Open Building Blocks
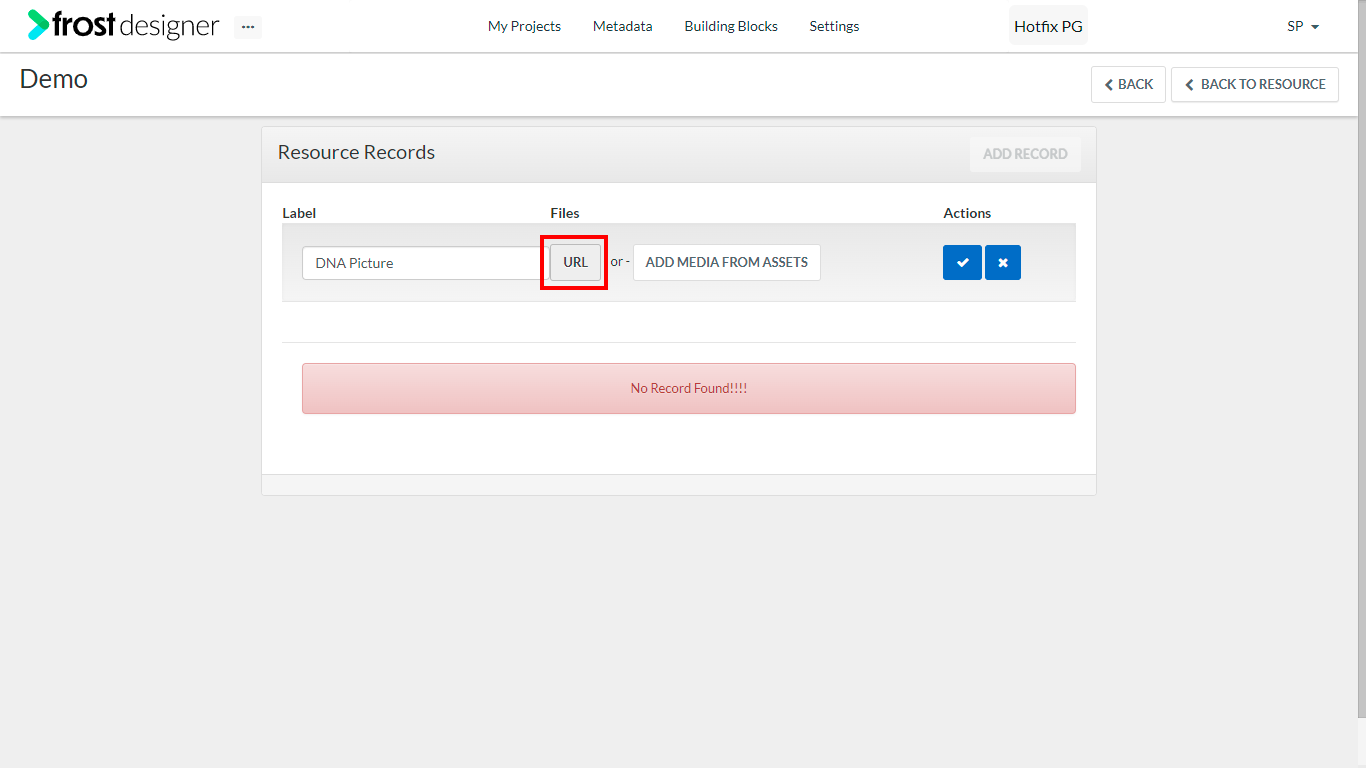 point(731,26)
